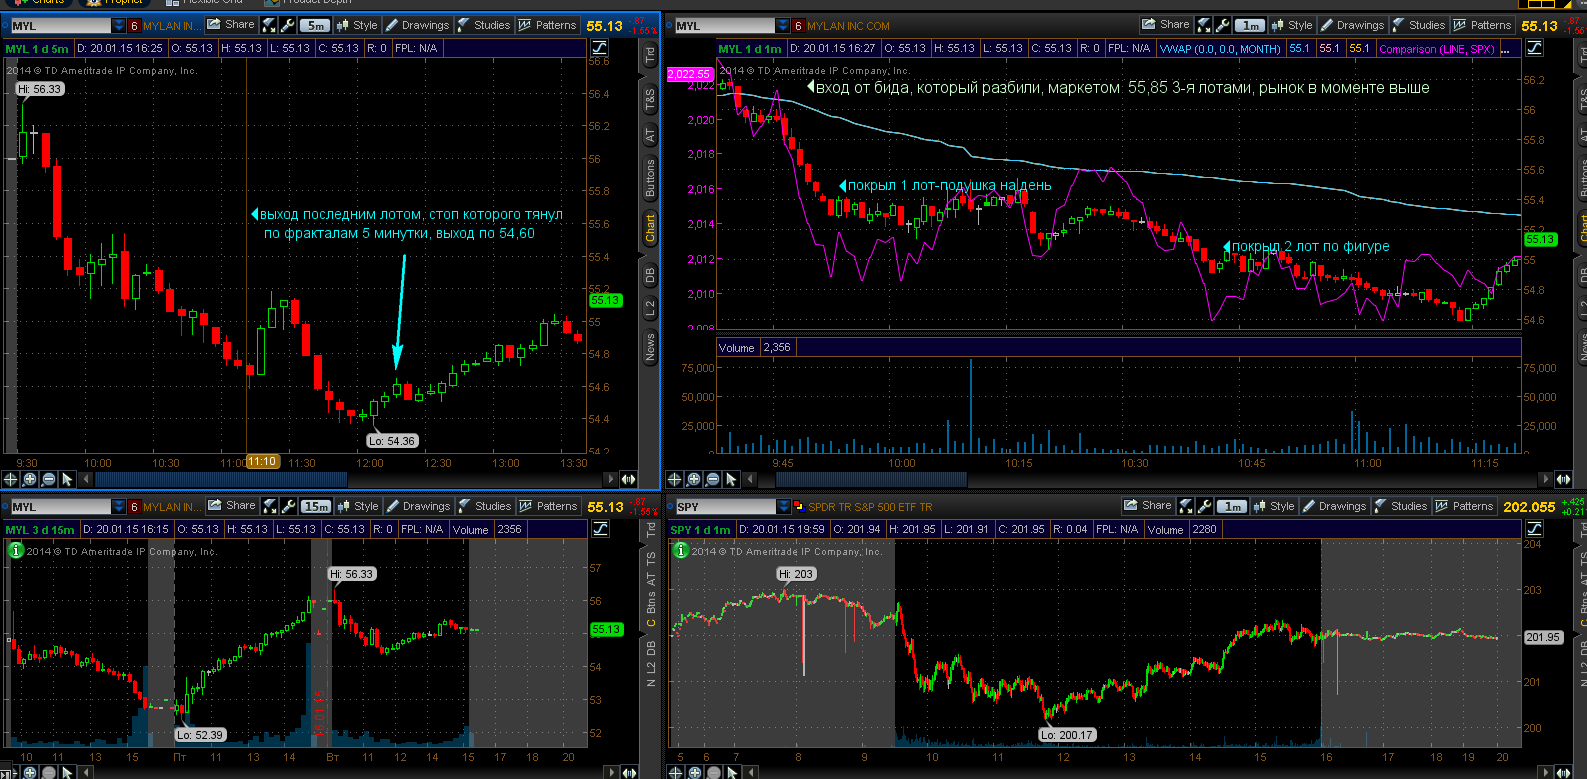The height and width of the screenshot is (779, 1587).
Task: Click green info icon in SPY chart
Action: [x=680, y=550]
